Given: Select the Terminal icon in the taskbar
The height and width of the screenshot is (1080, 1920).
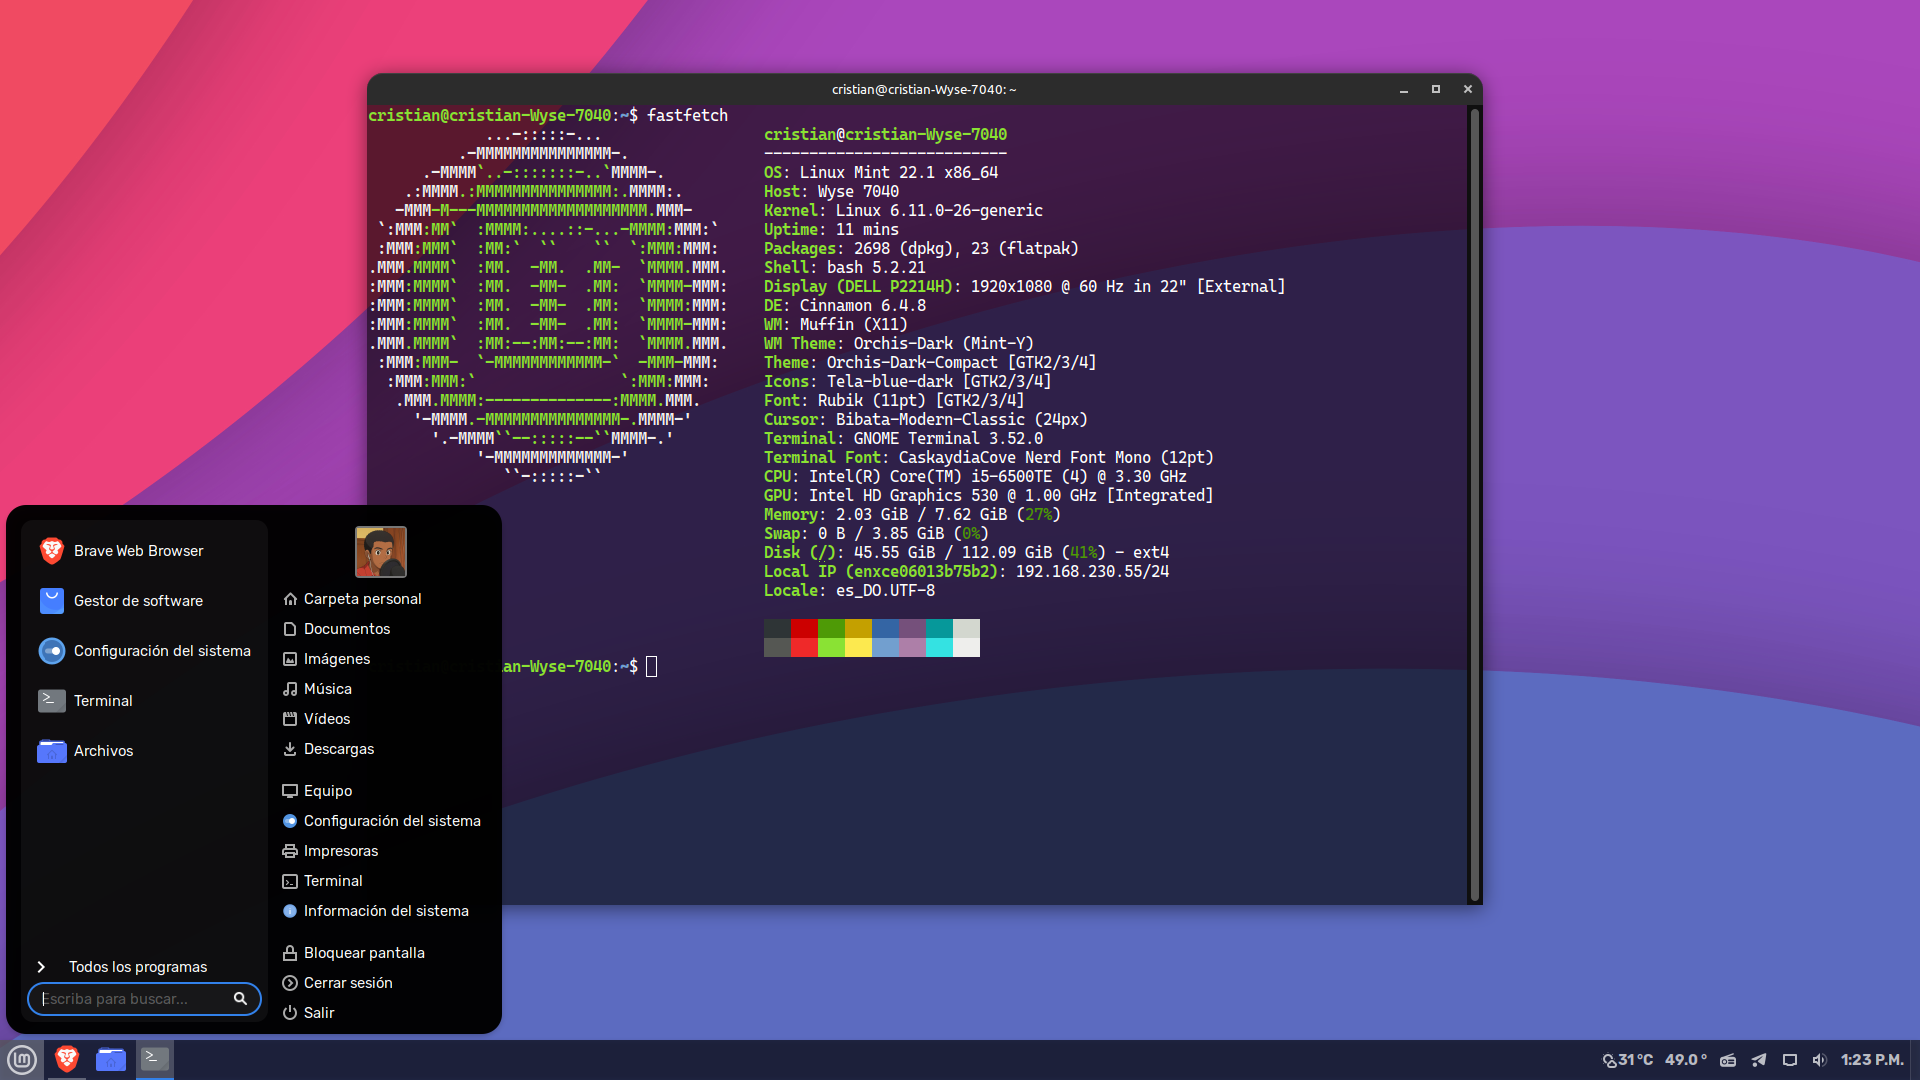Looking at the screenshot, I should (155, 1059).
